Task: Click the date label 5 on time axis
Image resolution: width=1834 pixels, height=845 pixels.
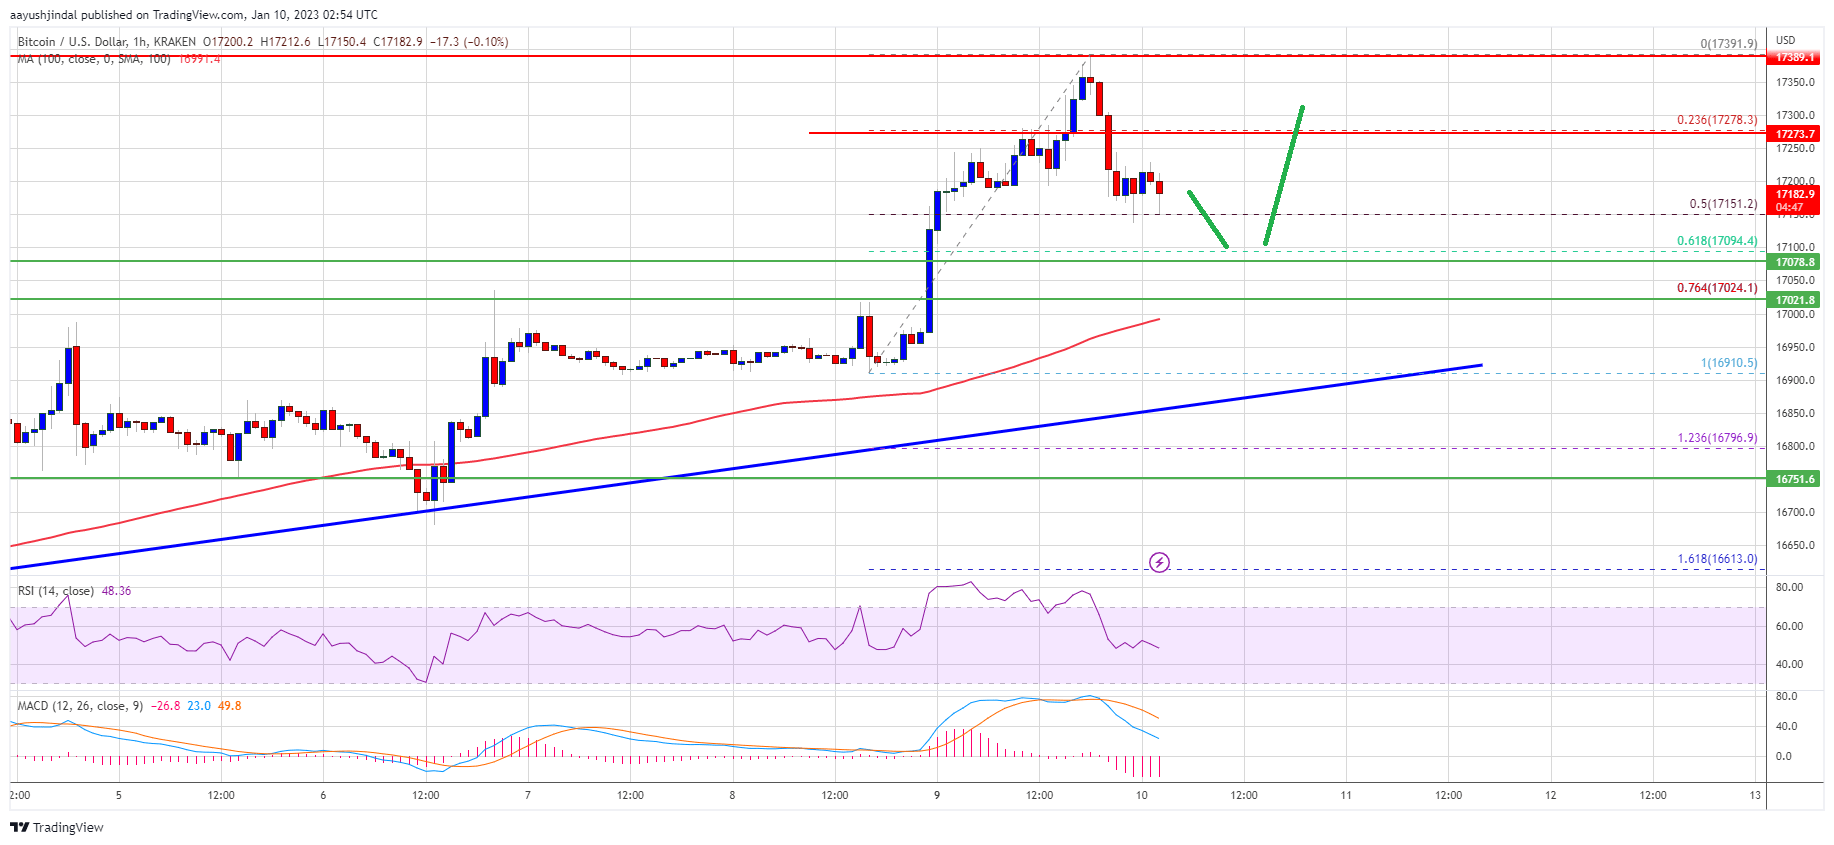Action: [118, 795]
